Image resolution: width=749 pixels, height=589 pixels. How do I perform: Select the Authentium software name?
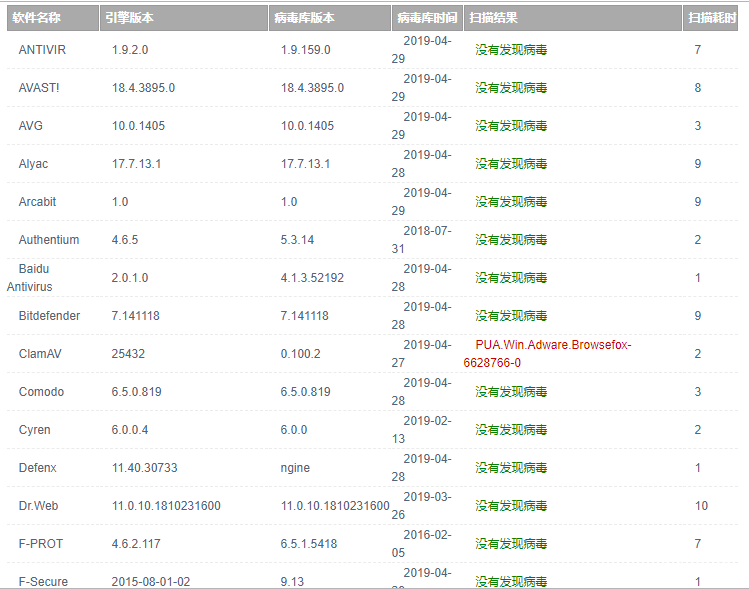[49, 240]
